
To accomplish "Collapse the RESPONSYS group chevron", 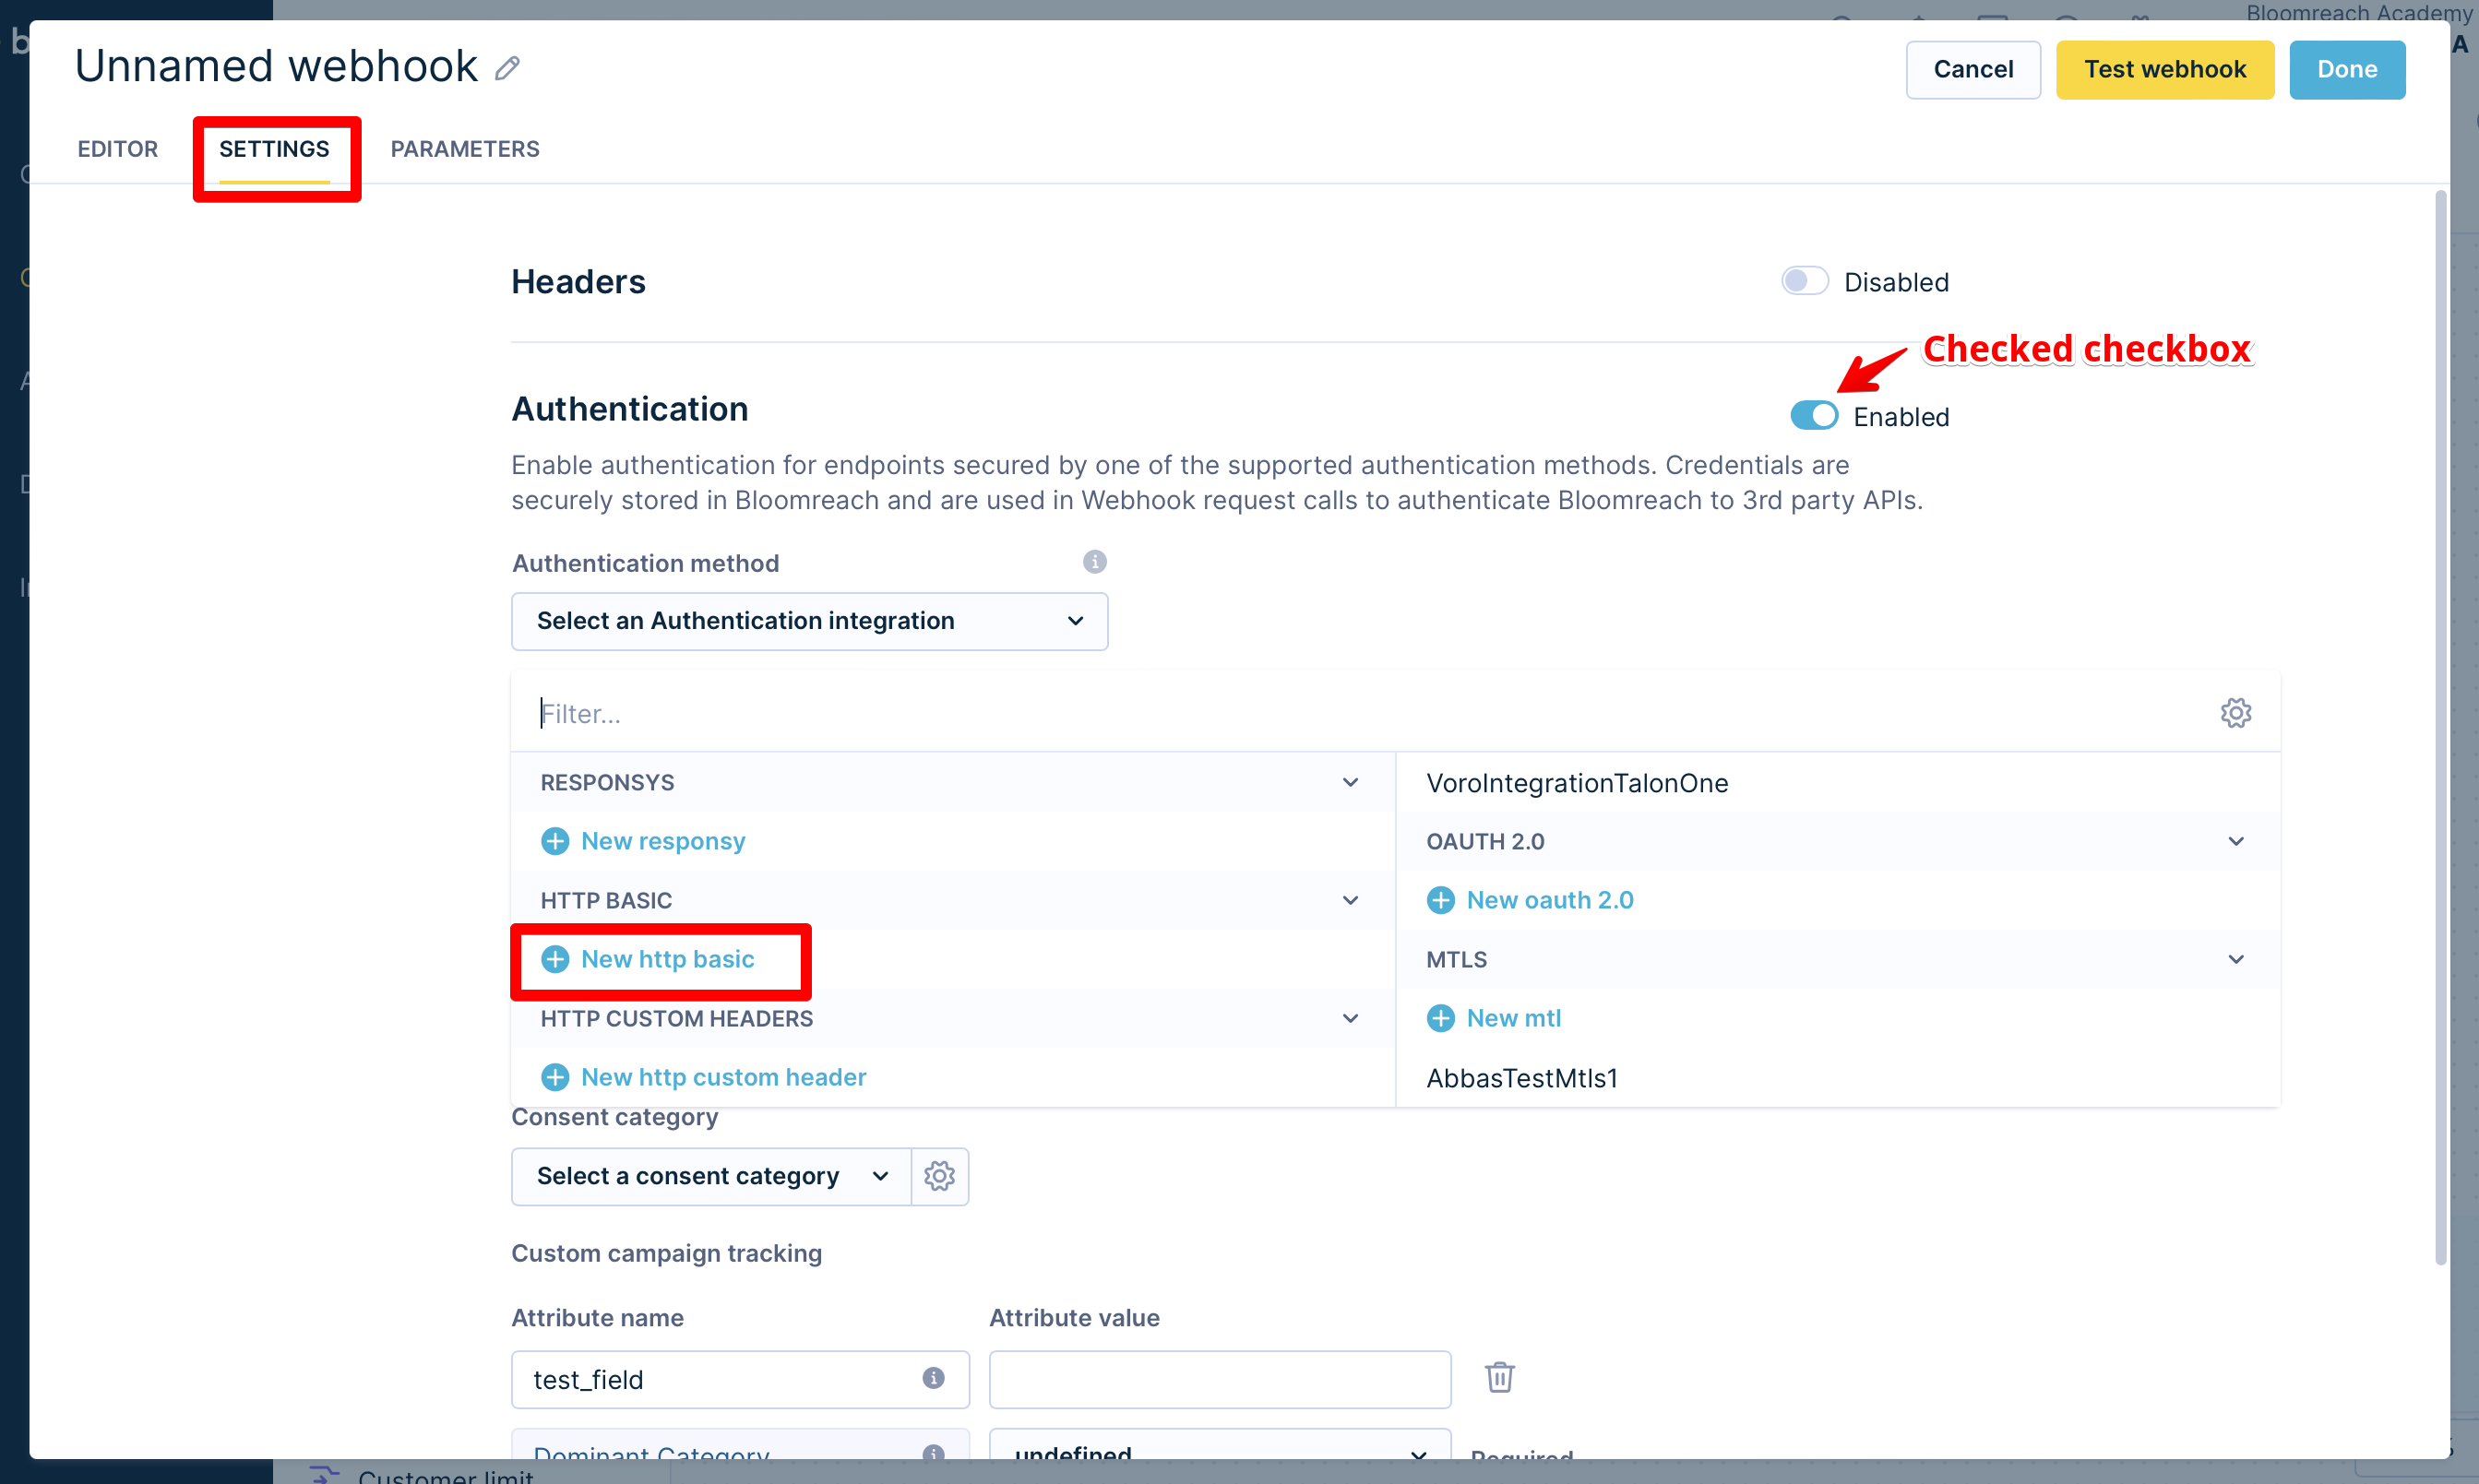I will (x=1350, y=782).
